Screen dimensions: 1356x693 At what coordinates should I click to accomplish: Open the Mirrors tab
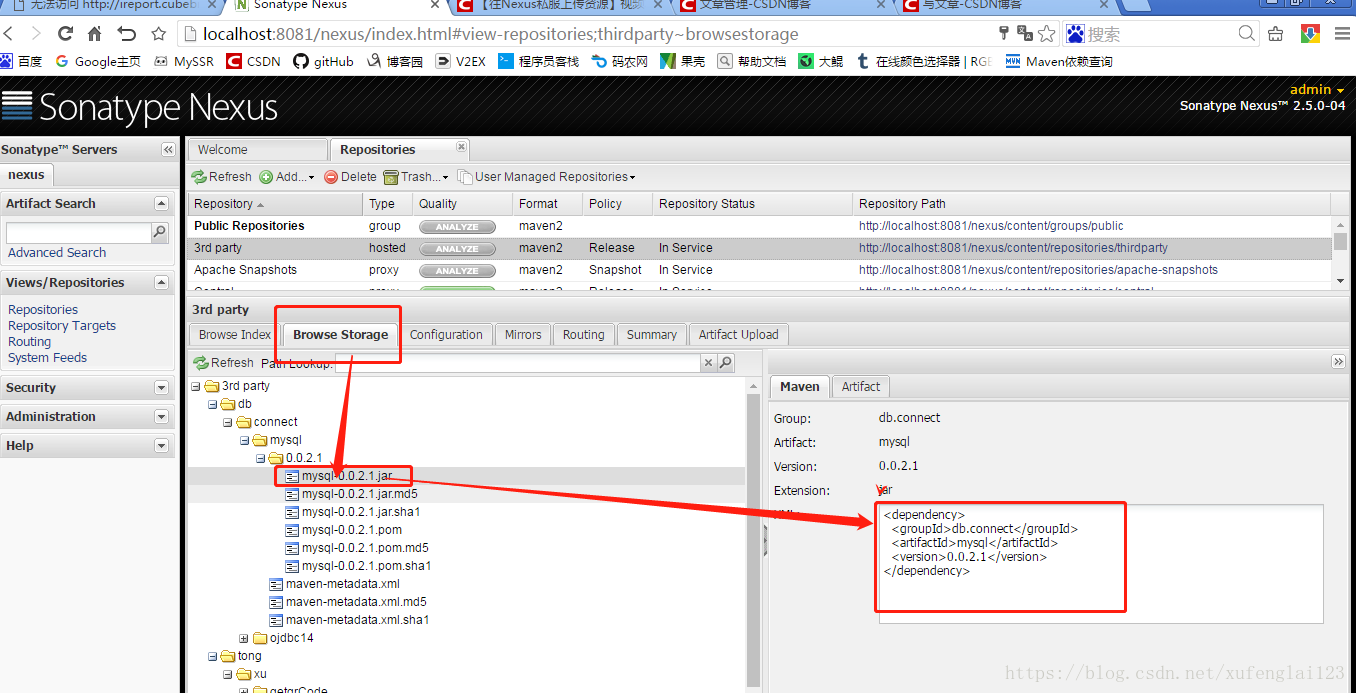point(523,335)
